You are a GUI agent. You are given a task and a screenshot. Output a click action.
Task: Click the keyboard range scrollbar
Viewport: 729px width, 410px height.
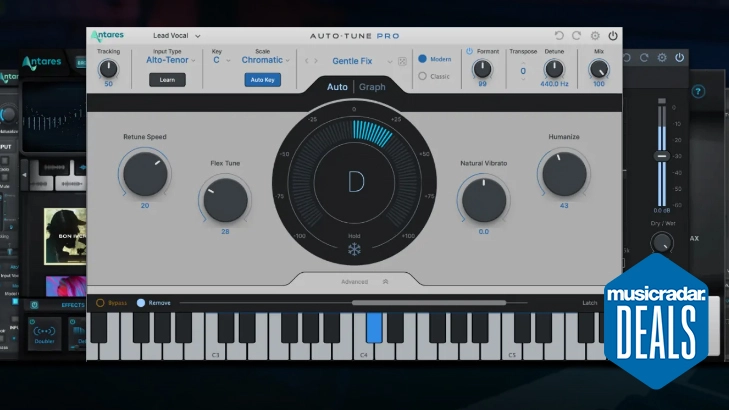tap(429, 303)
